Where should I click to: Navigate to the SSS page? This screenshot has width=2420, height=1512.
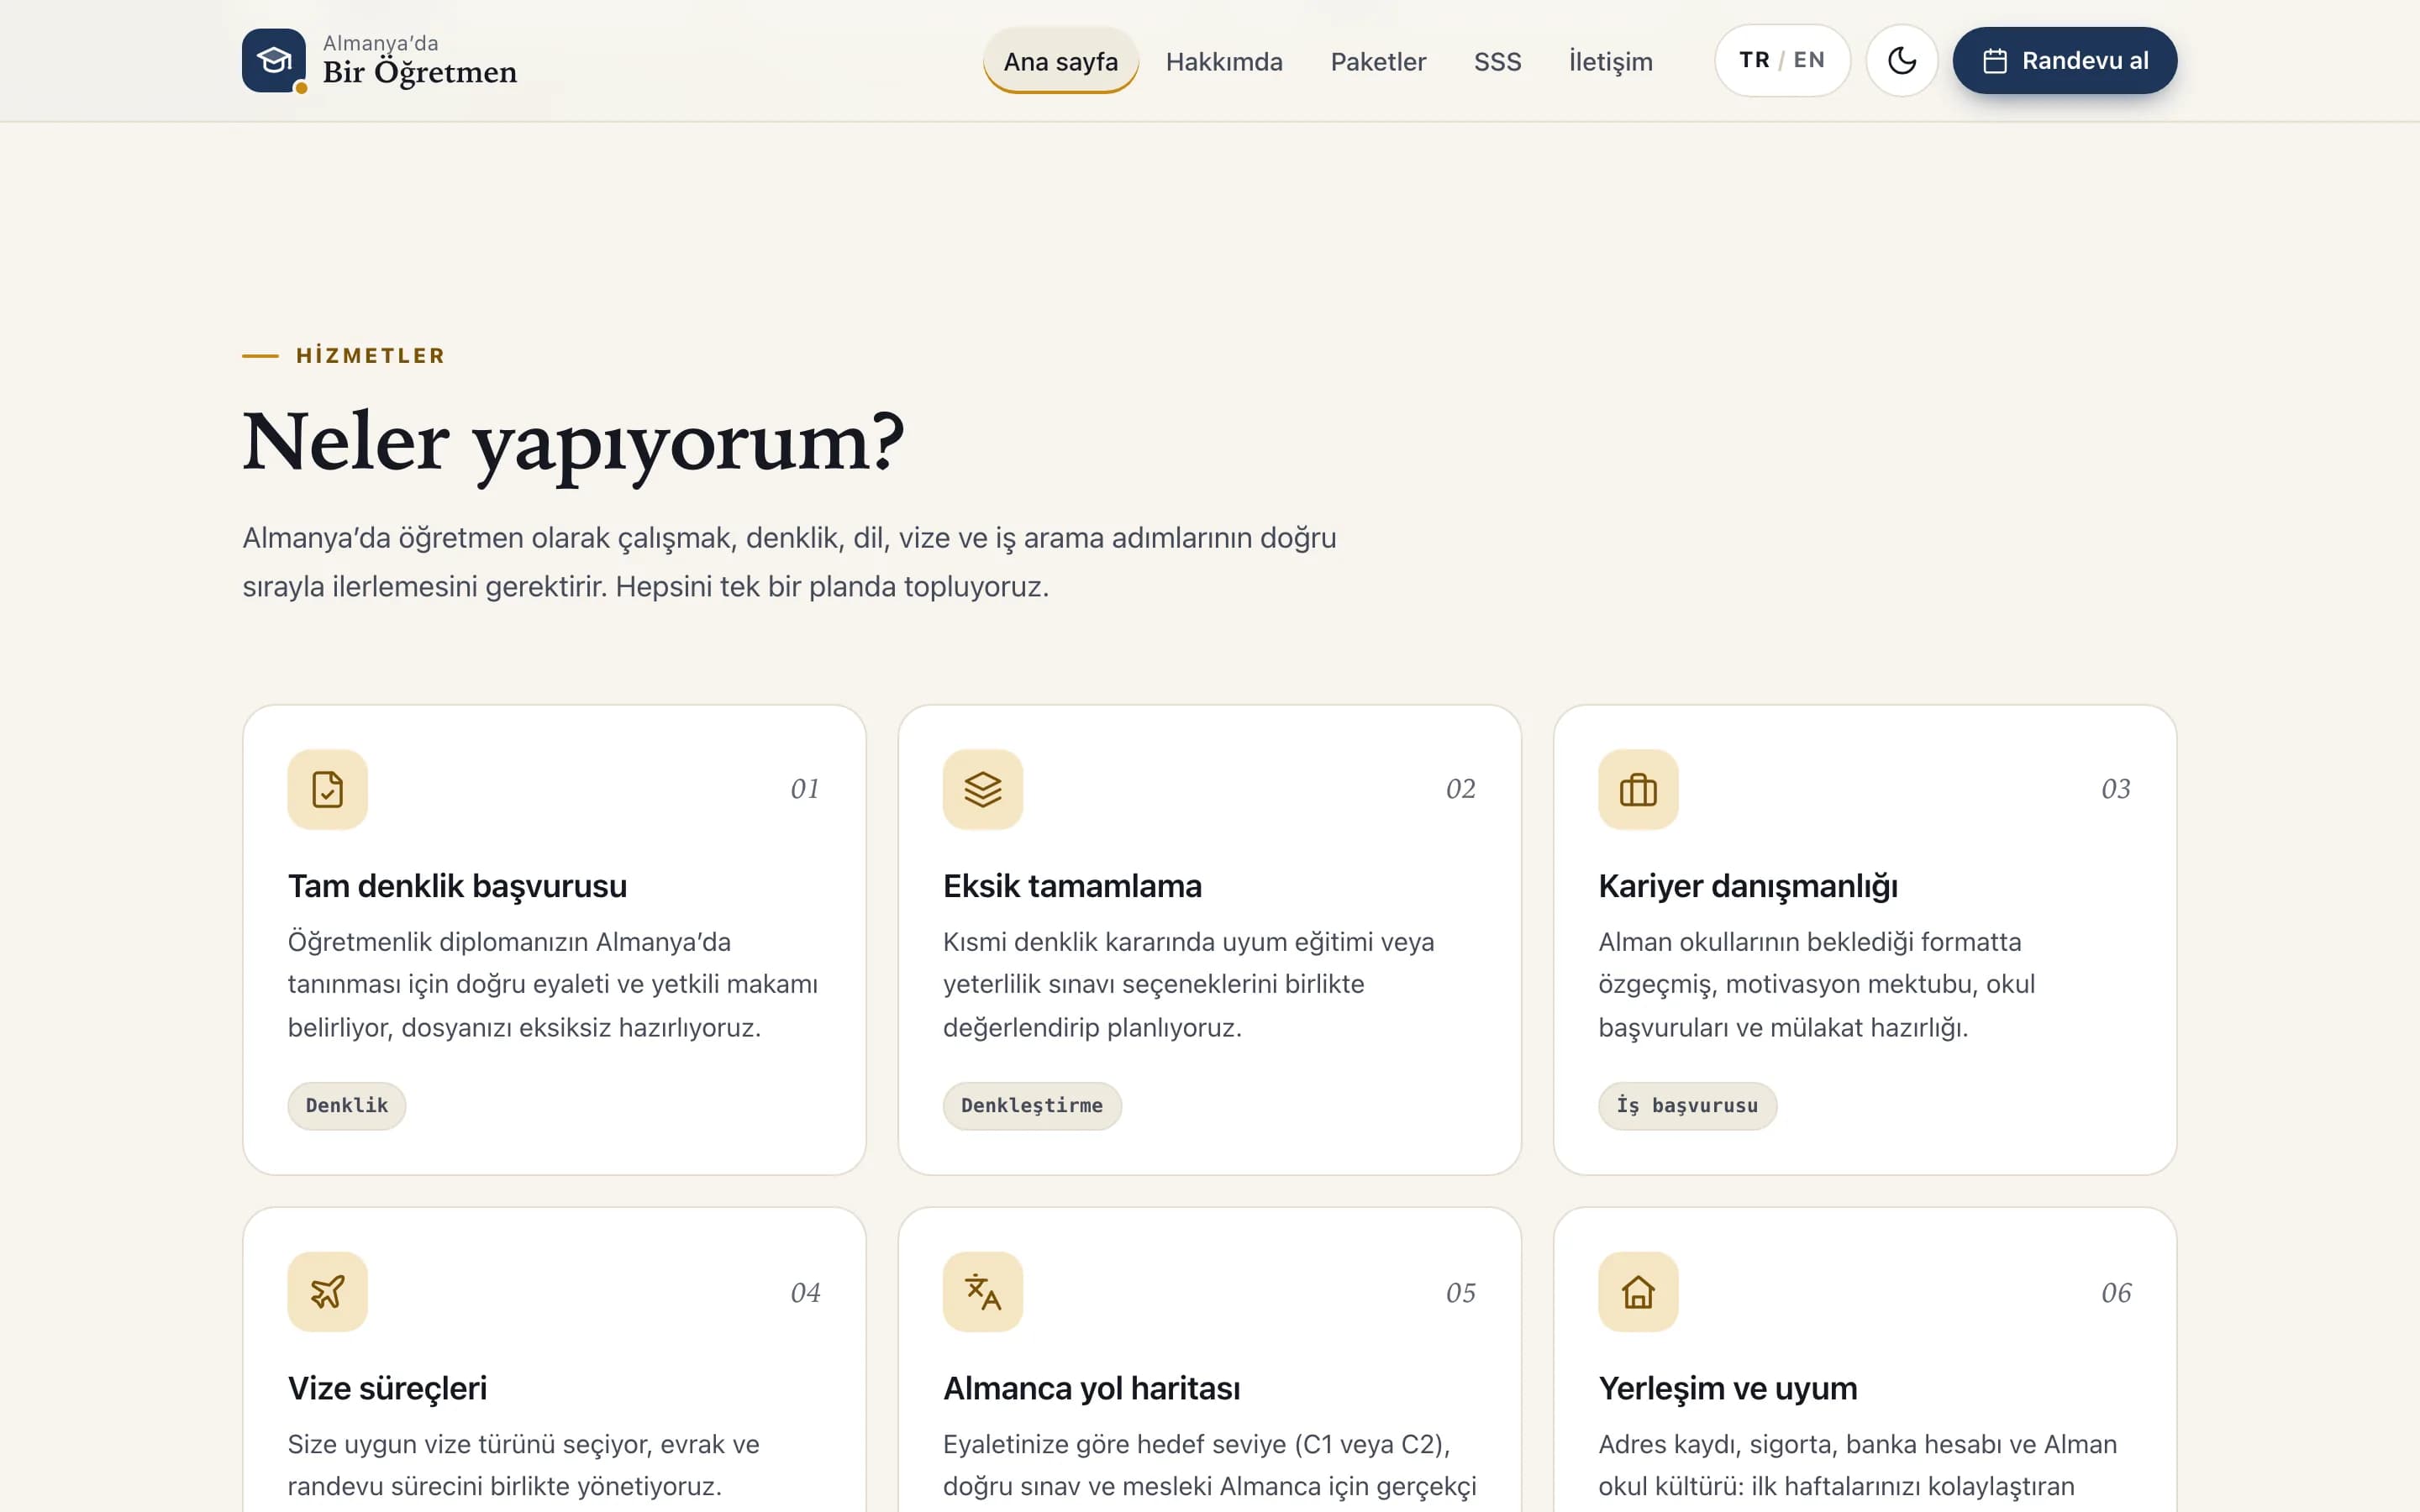point(1497,61)
